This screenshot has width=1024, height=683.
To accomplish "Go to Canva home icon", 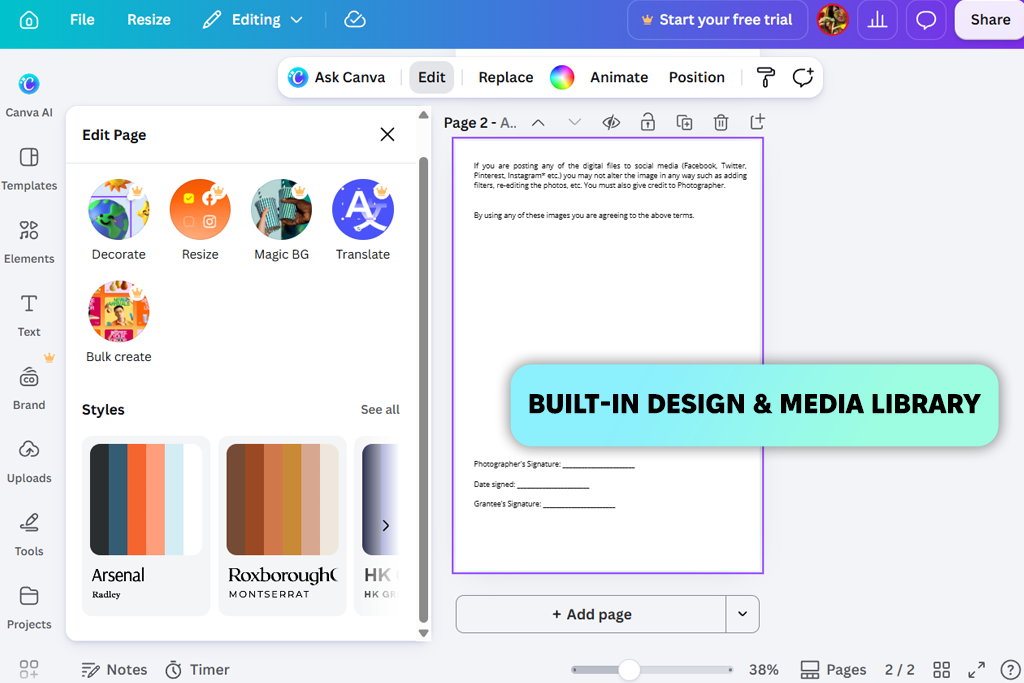I will tap(29, 20).
